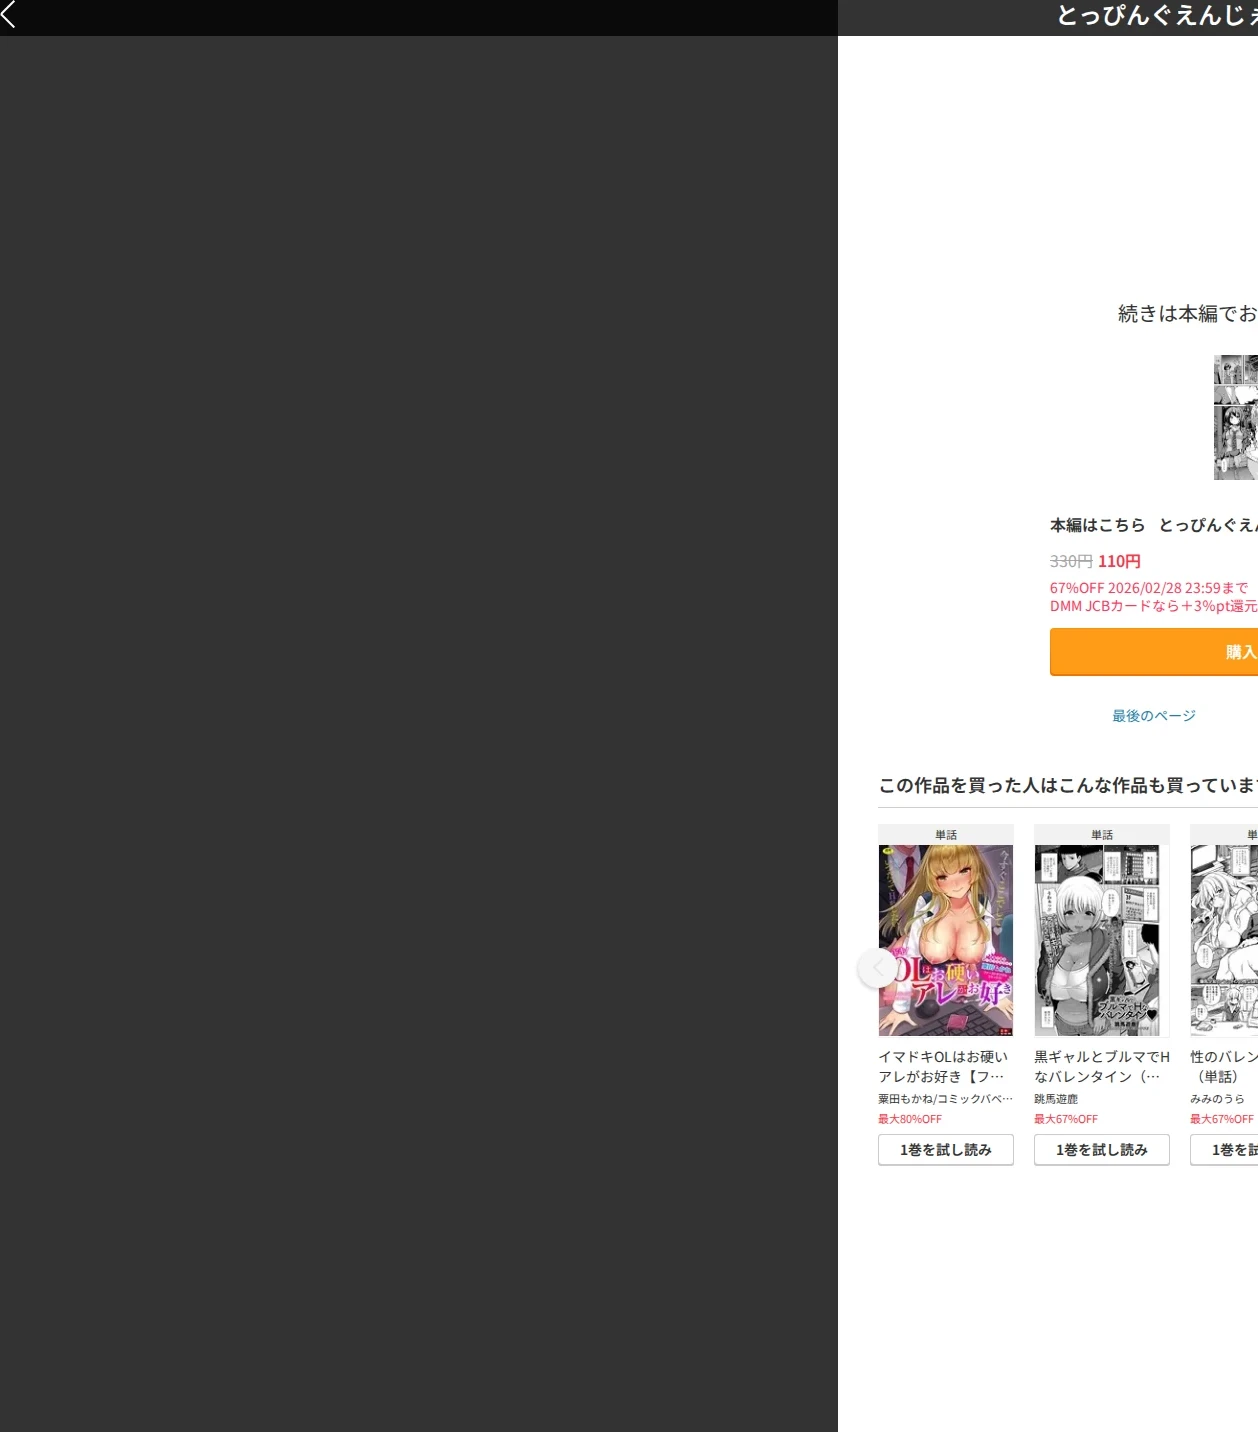Screen dimensions: 1258x1432
Task: Click the 性のバレン（単話）title link
Action: point(1224,1067)
